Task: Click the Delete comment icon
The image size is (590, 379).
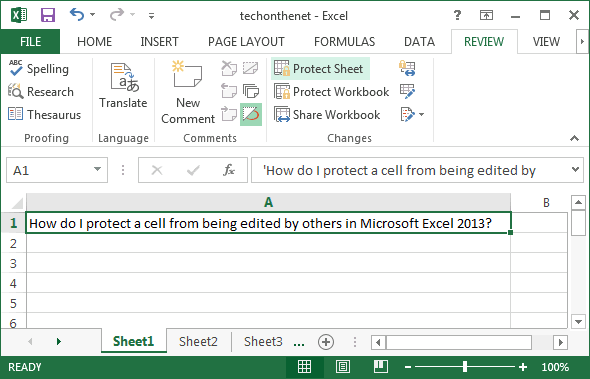Action: 229,68
